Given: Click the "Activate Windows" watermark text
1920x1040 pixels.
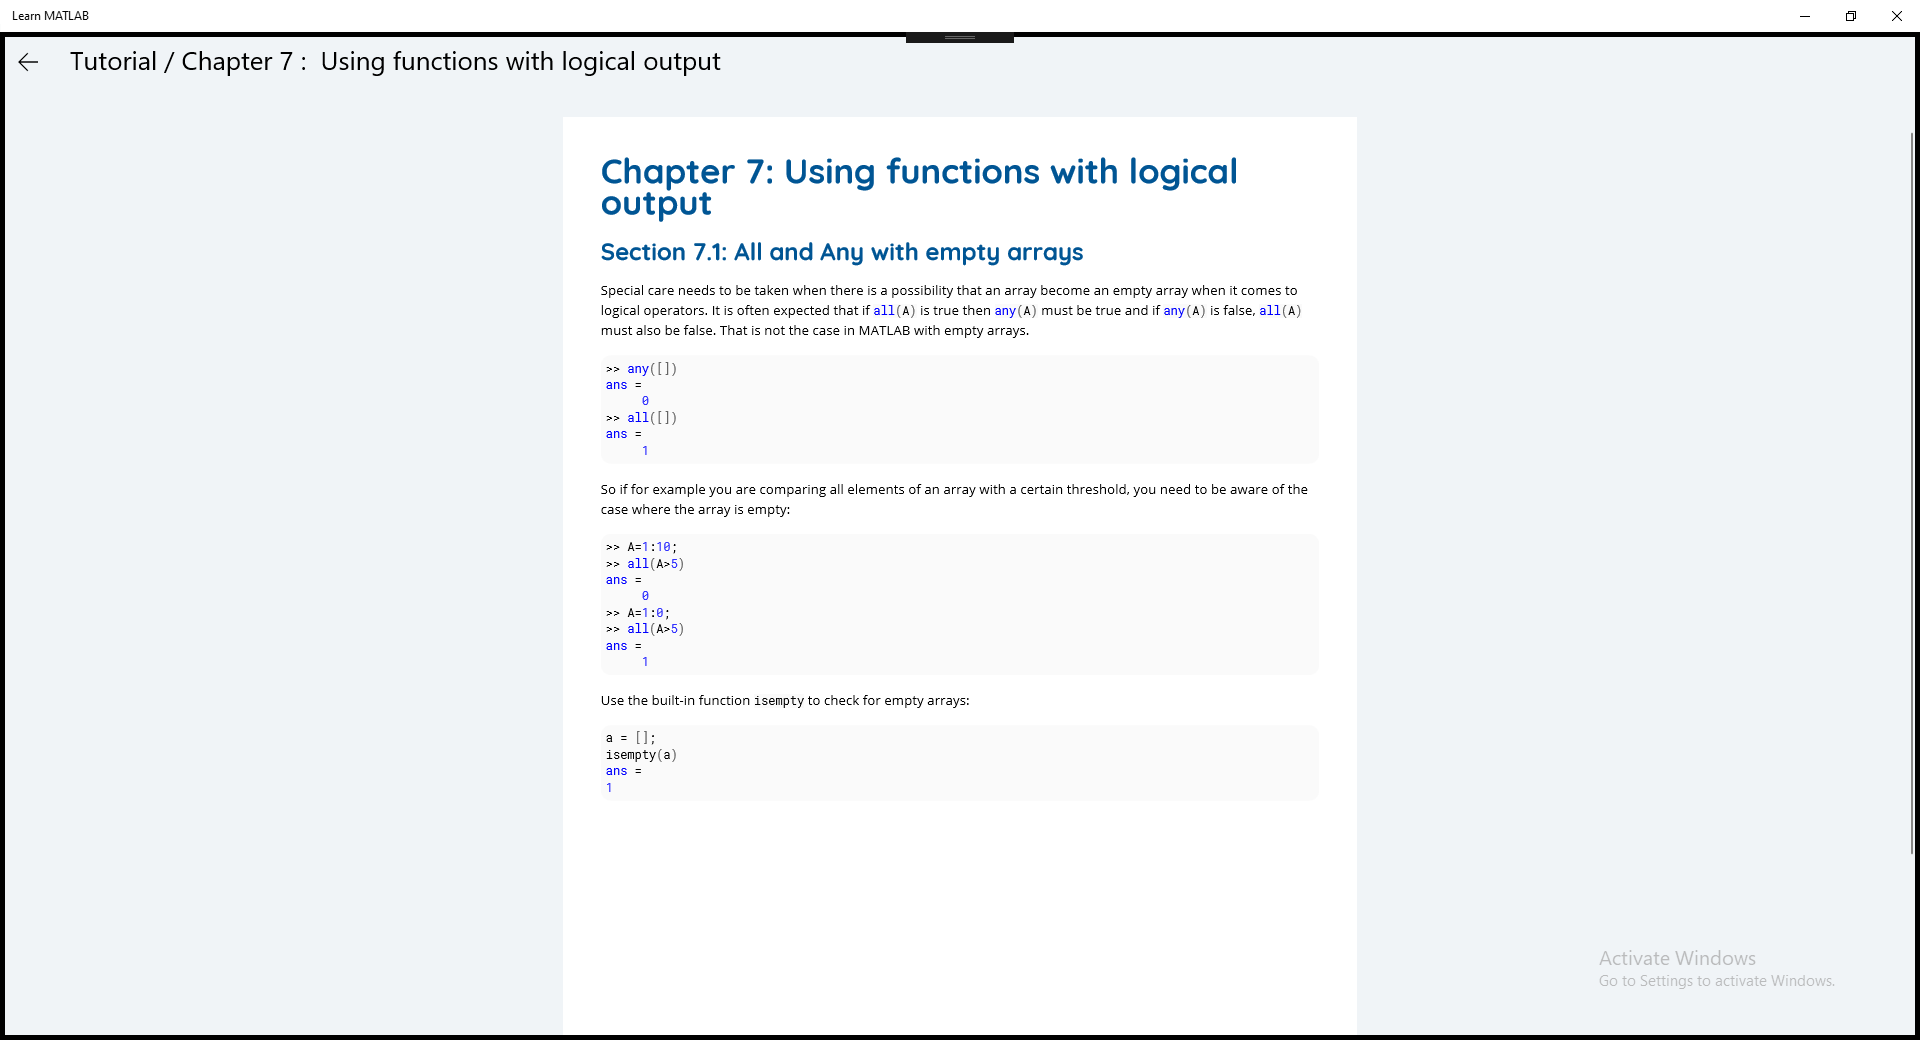Looking at the screenshot, I should click(x=1677, y=958).
